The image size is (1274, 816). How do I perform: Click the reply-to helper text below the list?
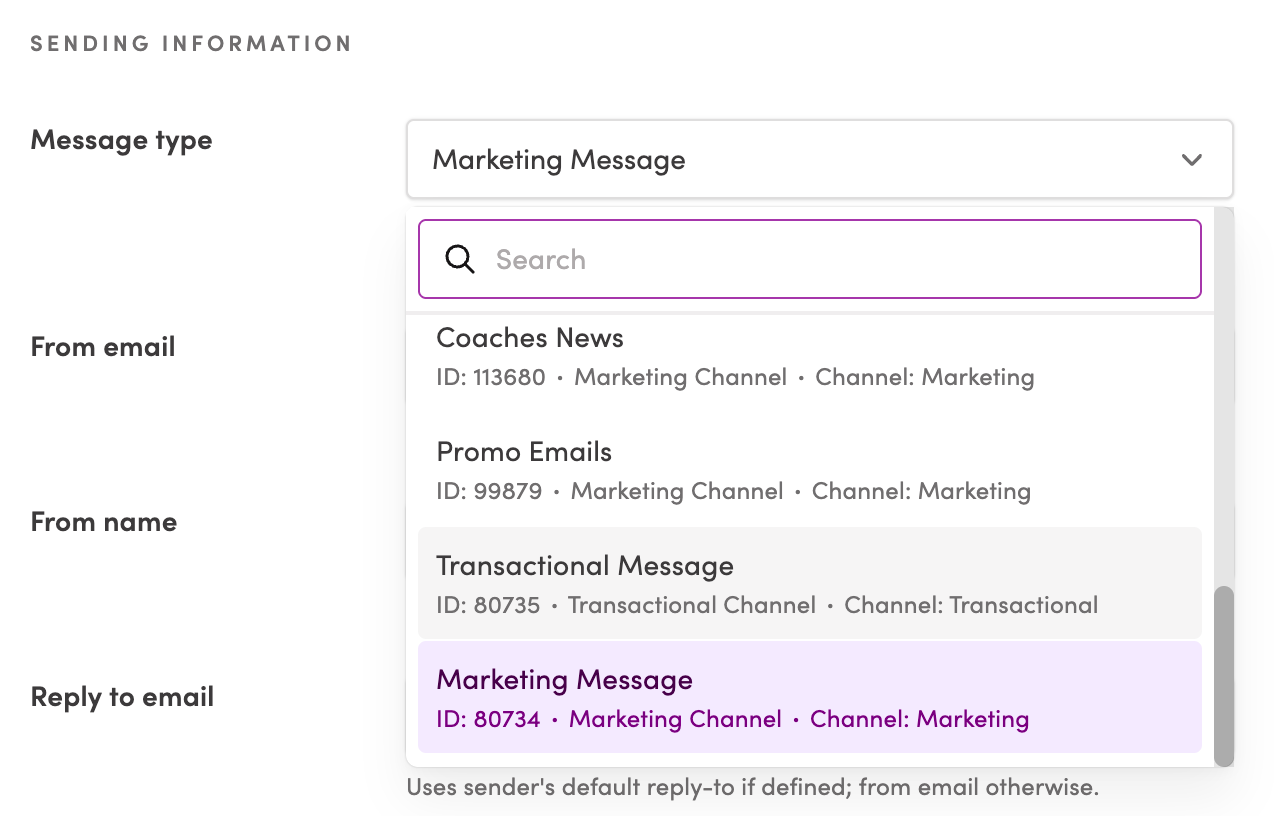click(752, 788)
